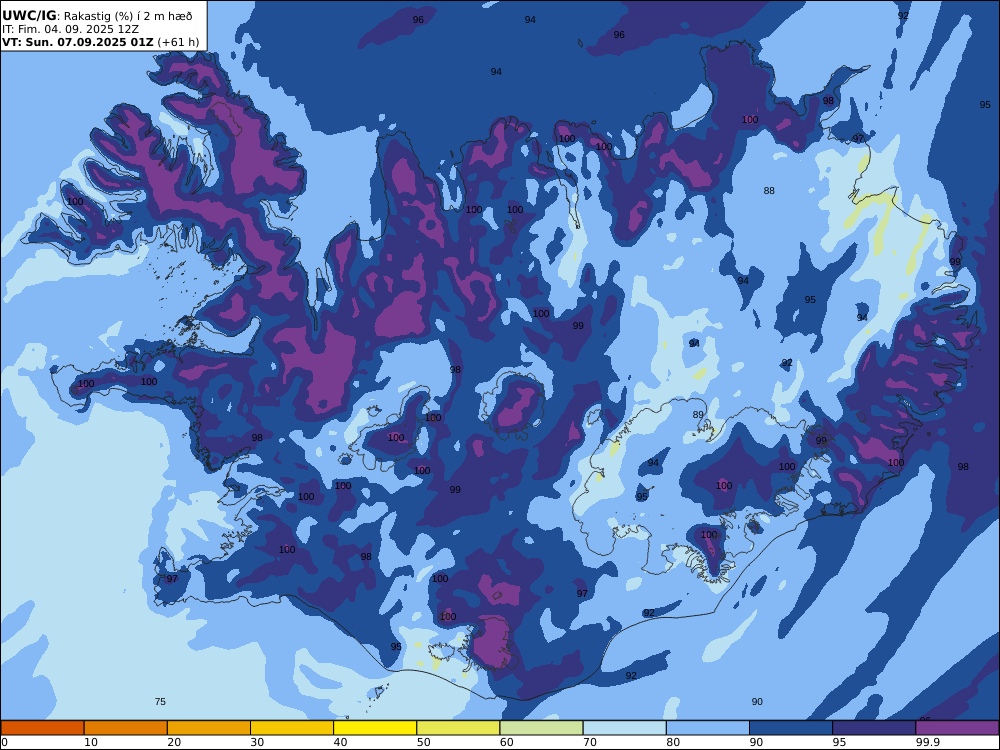Click the '(+61 h)' forecast offset text
The image size is (1000, 750).
(x=178, y=42)
